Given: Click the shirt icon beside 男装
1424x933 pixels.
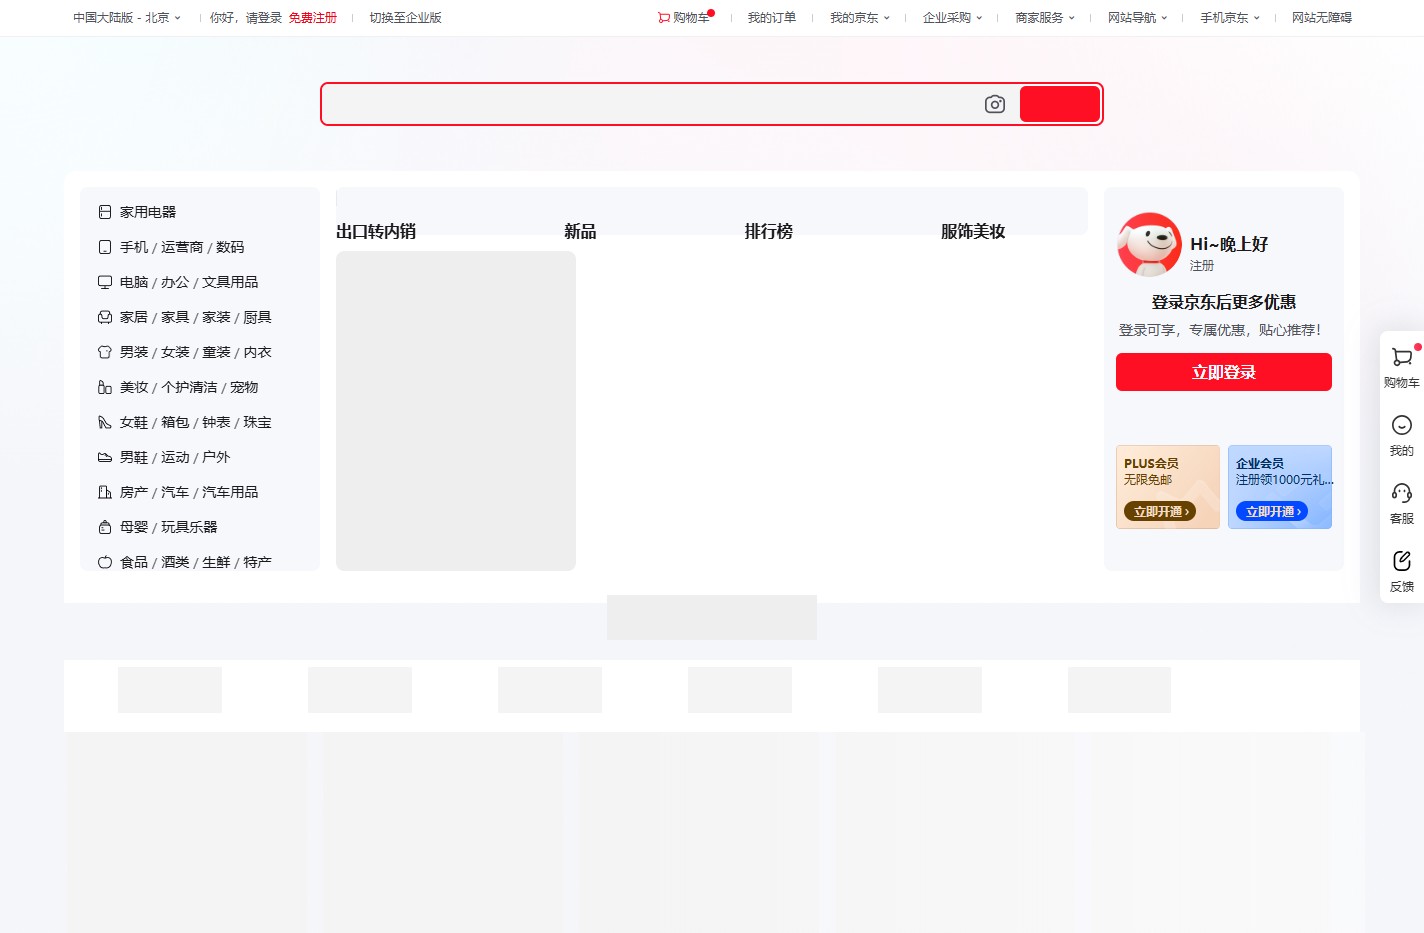Looking at the screenshot, I should (x=105, y=352).
